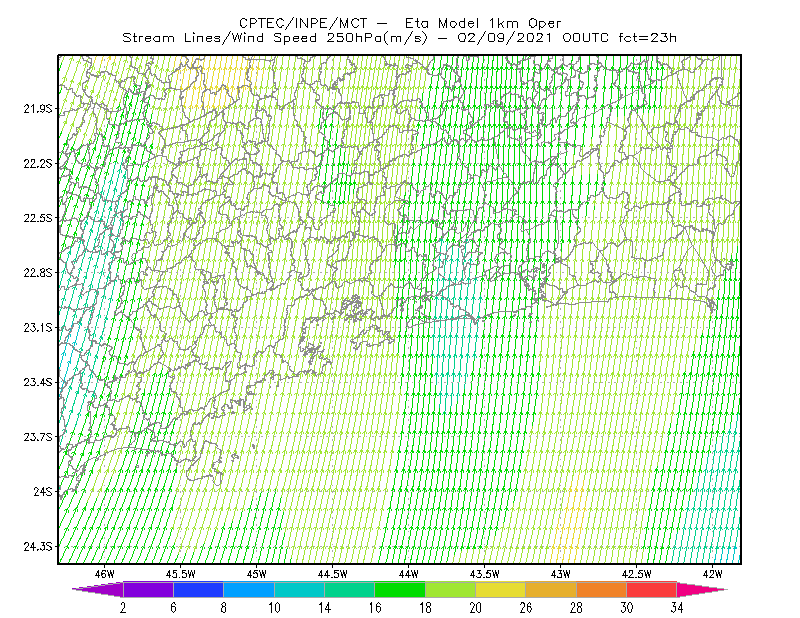This screenshot has height=618, width=800.
Task: Click the legend value 18
Action: pyautogui.click(x=425, y=608)
